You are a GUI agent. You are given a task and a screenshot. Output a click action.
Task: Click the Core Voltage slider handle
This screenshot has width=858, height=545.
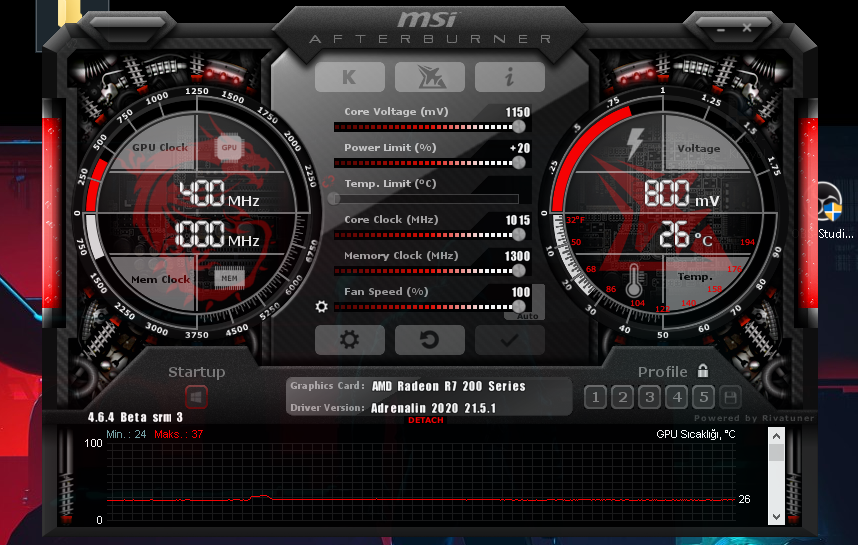[519, 126]
